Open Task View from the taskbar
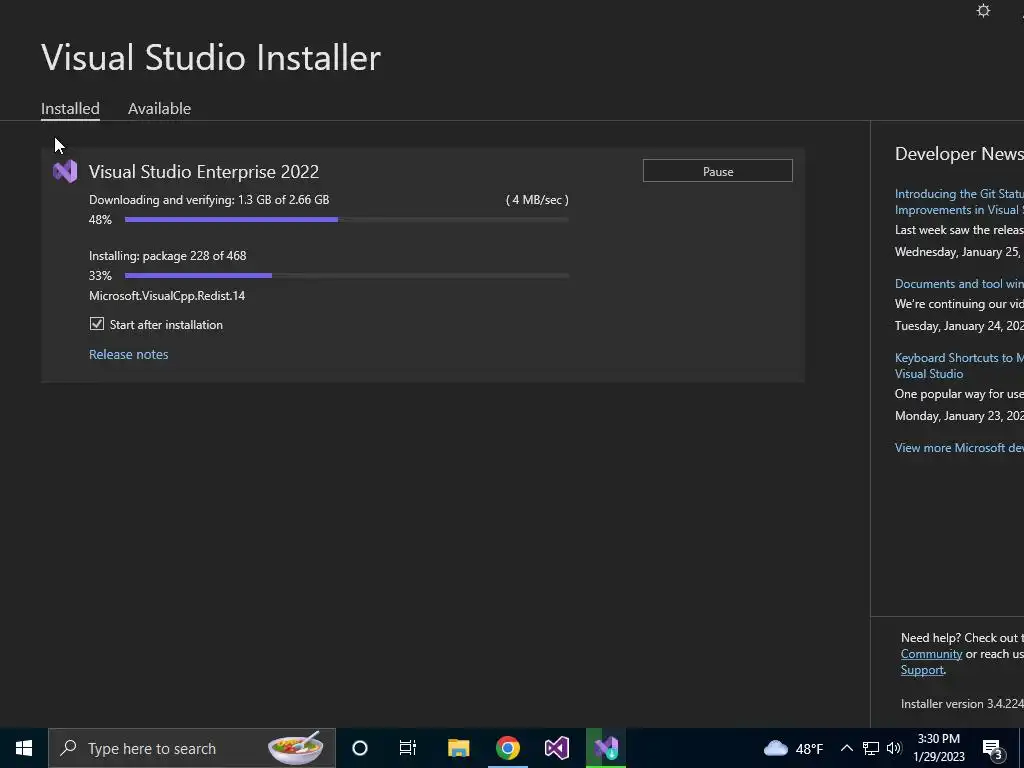This screenshot has height=768, width=1024. 408,748
